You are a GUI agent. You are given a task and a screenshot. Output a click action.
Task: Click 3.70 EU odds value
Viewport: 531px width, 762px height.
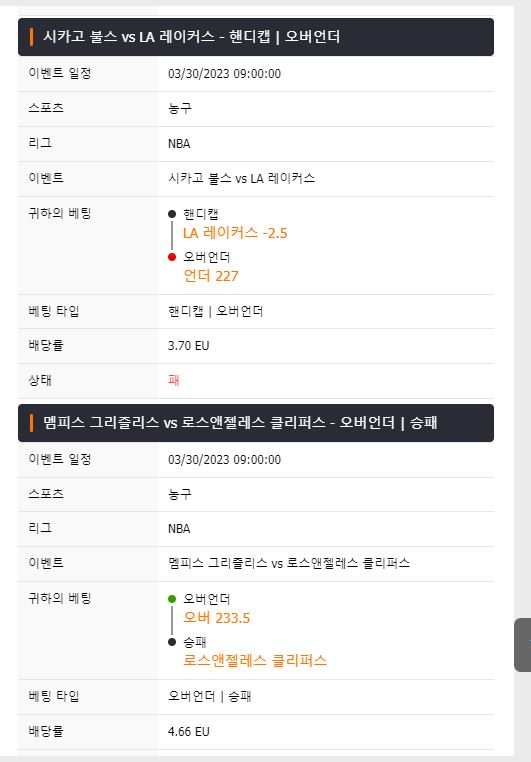pos(188,346)
